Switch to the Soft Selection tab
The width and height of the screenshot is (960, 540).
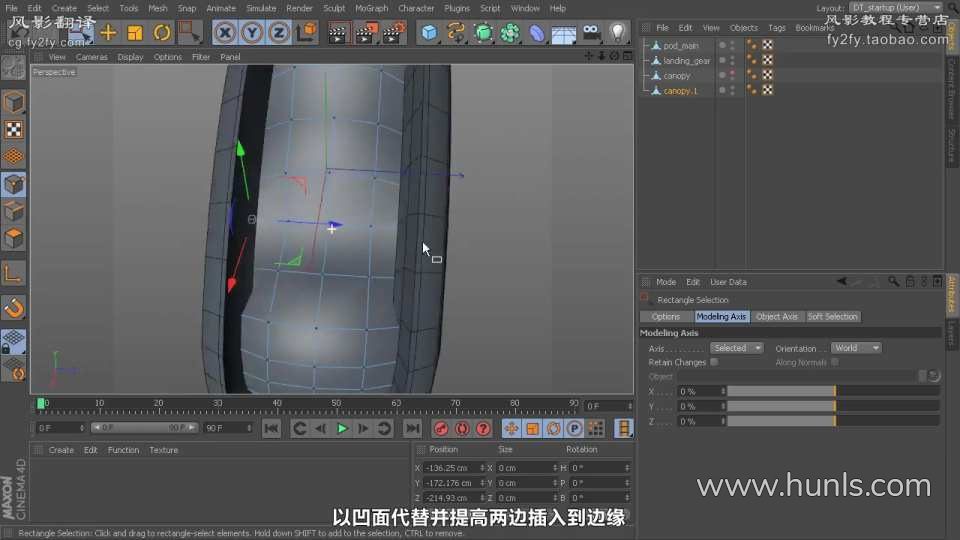click(832, 317)
